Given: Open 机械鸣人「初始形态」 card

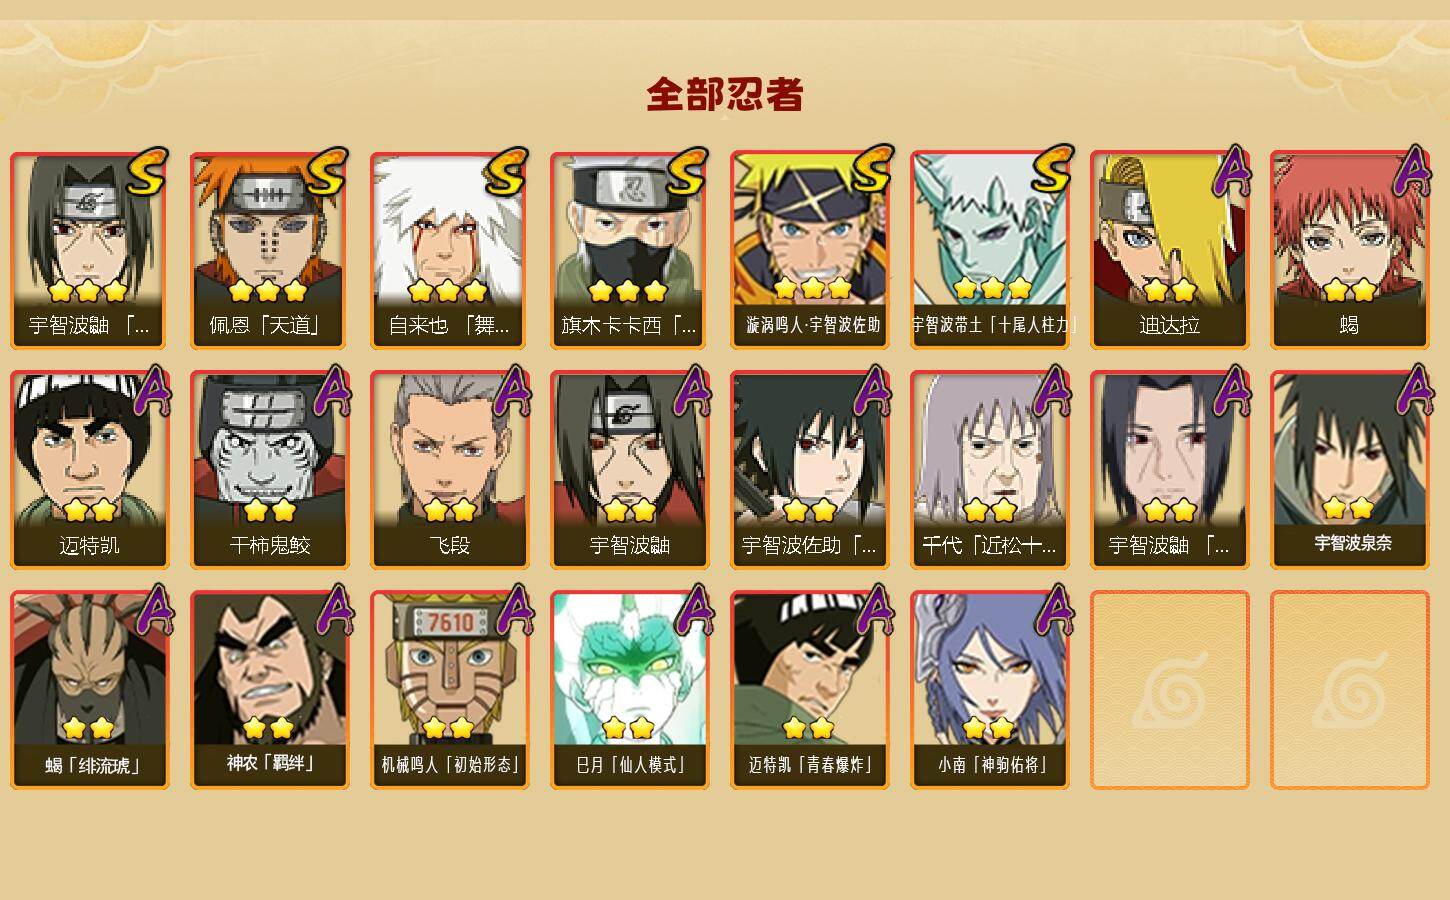Looking at the screenshot, I should click(449, 690).
